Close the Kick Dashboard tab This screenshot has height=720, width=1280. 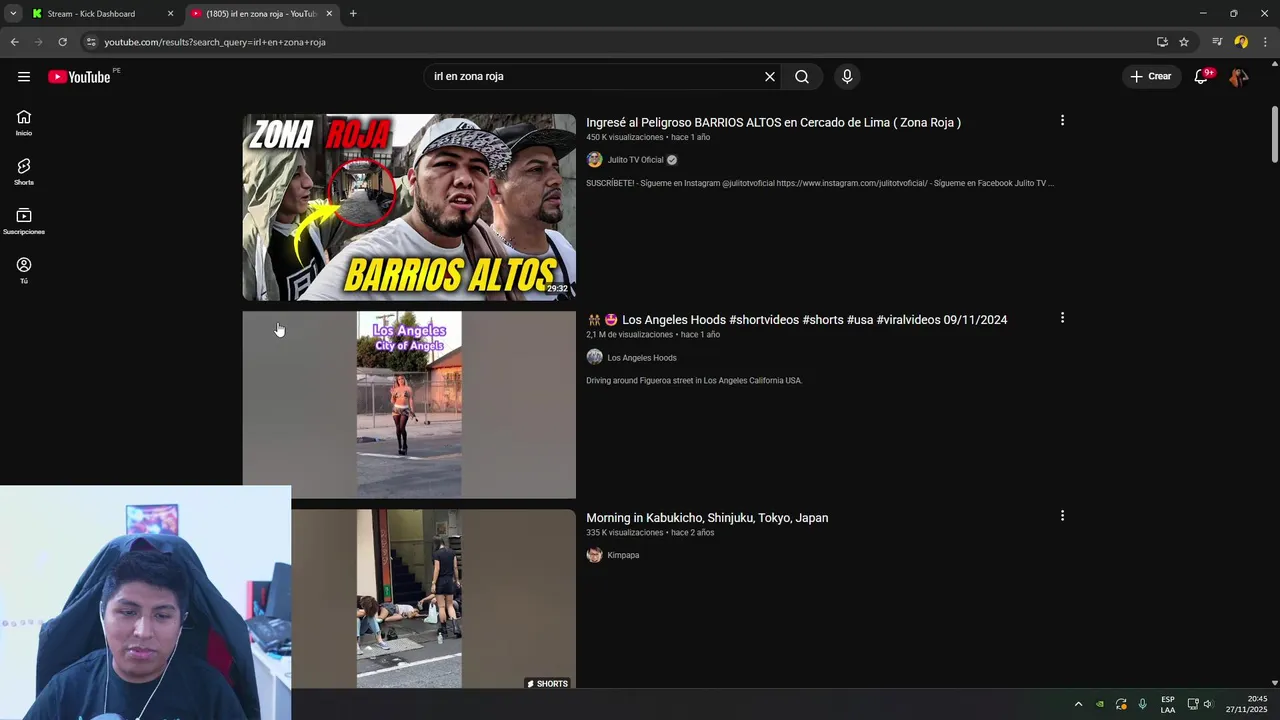[170, 14]
